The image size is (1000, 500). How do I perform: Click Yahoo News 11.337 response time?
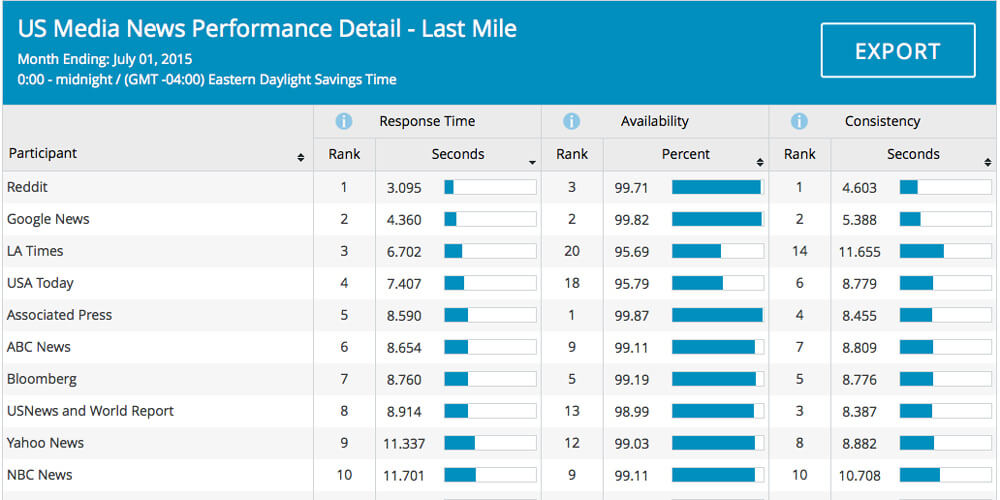(x=404, y=444)
